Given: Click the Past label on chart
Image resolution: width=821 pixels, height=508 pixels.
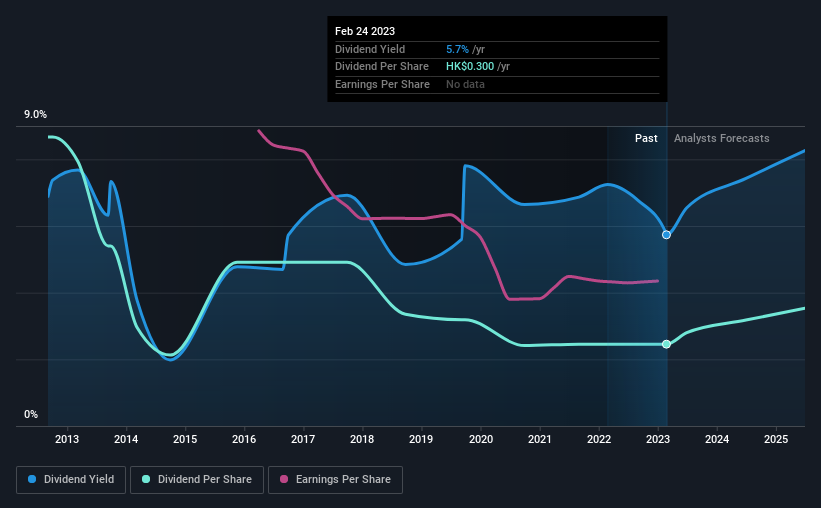Looking at the screenshot, I should tap(646, 138).
